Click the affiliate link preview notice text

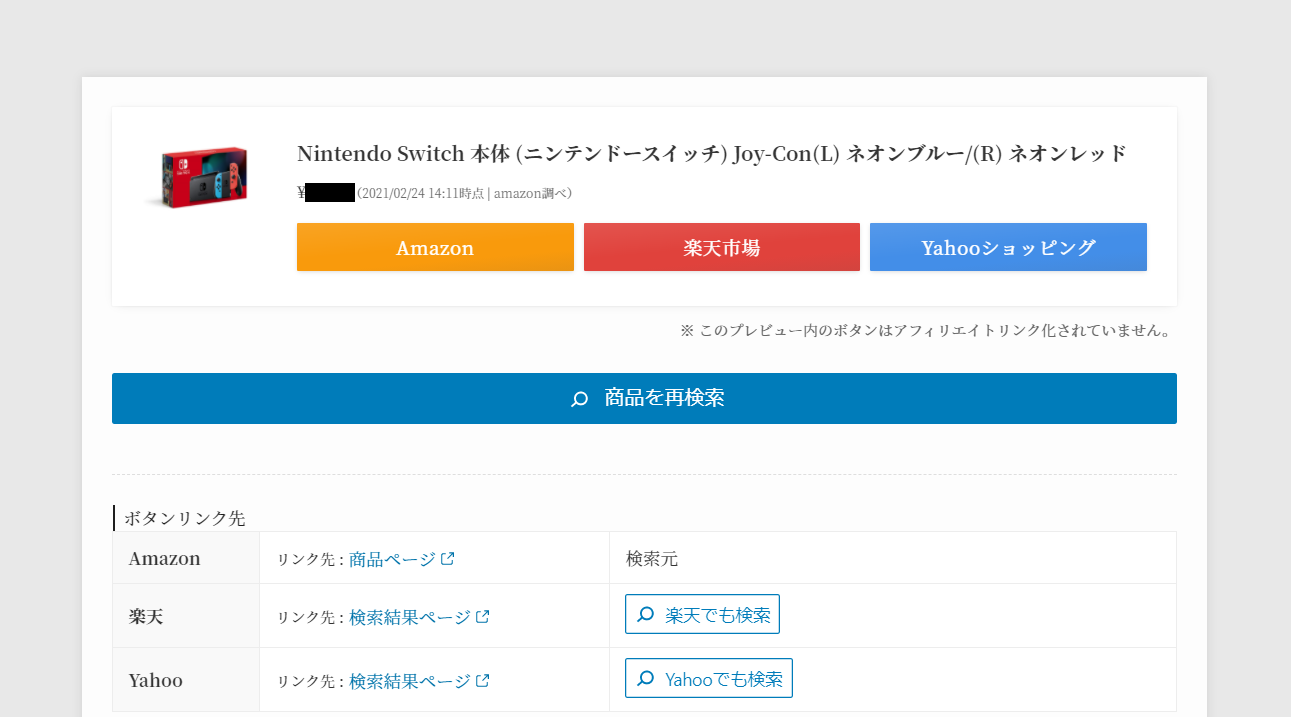coord(926,330)
